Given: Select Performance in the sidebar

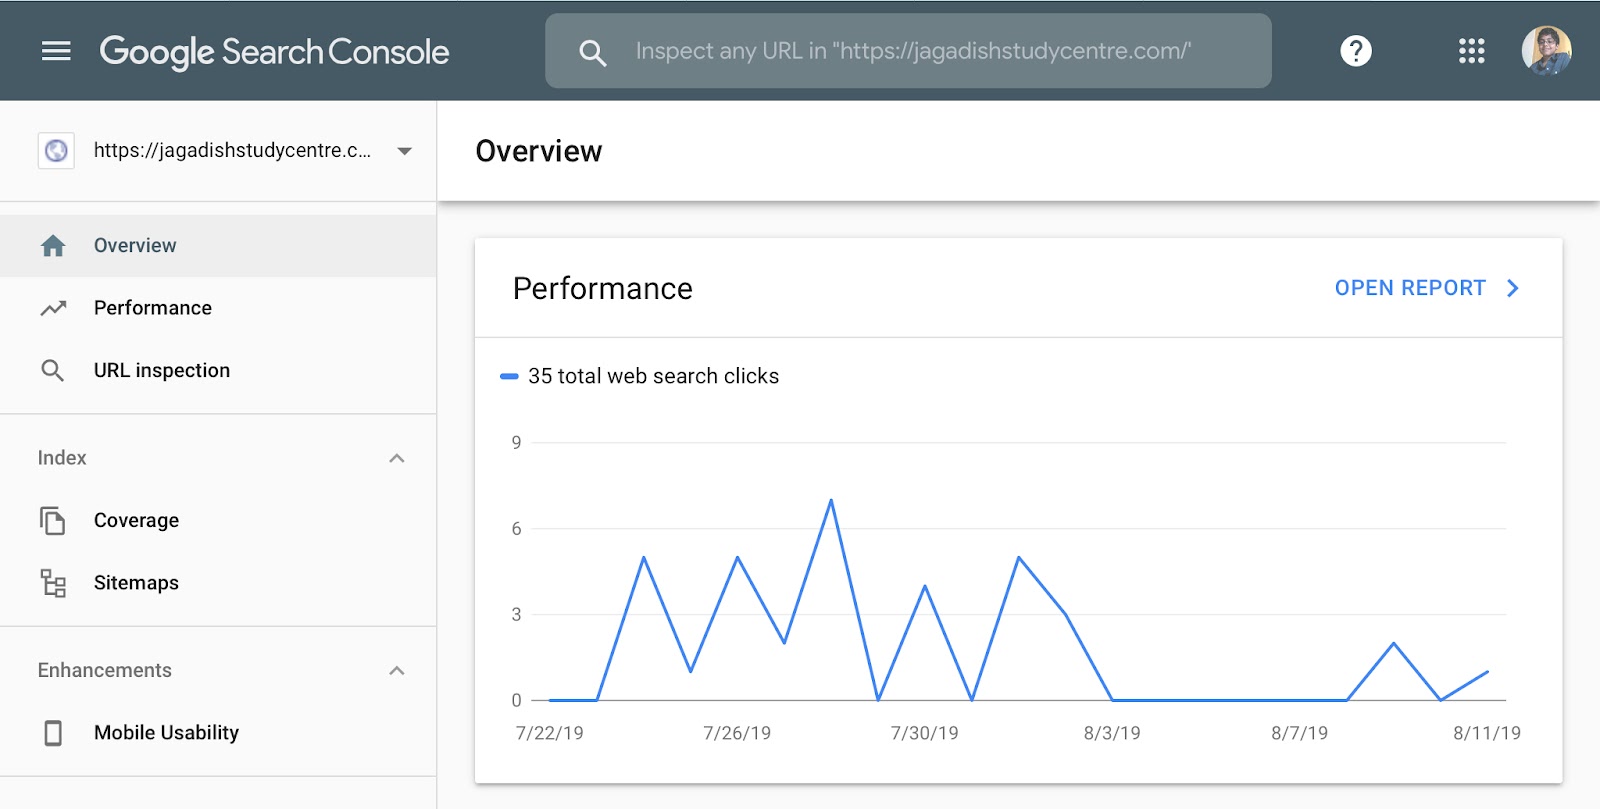Looking at the screenshot, I should point(152,308).
